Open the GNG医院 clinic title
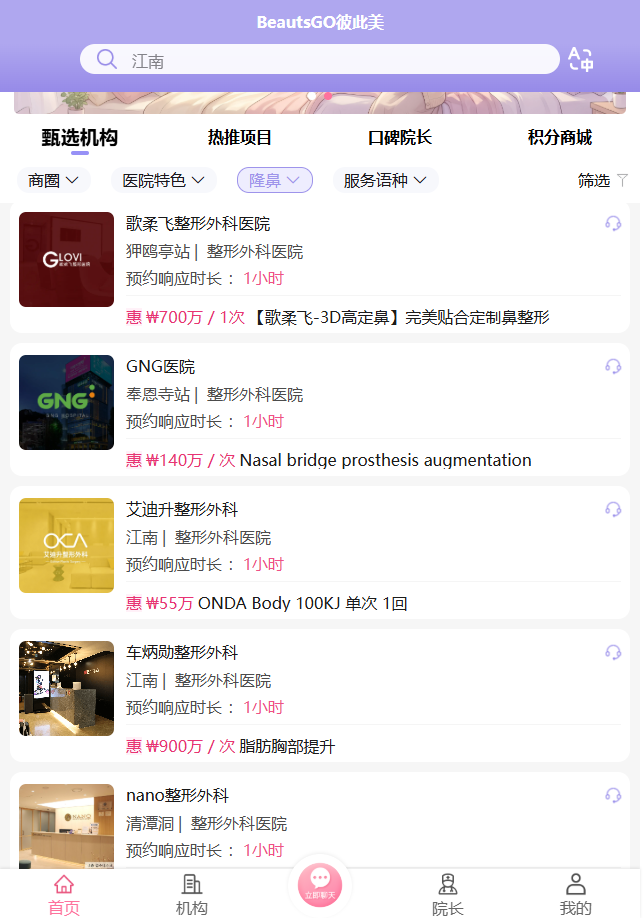643x918 pixels. [160, 366]
